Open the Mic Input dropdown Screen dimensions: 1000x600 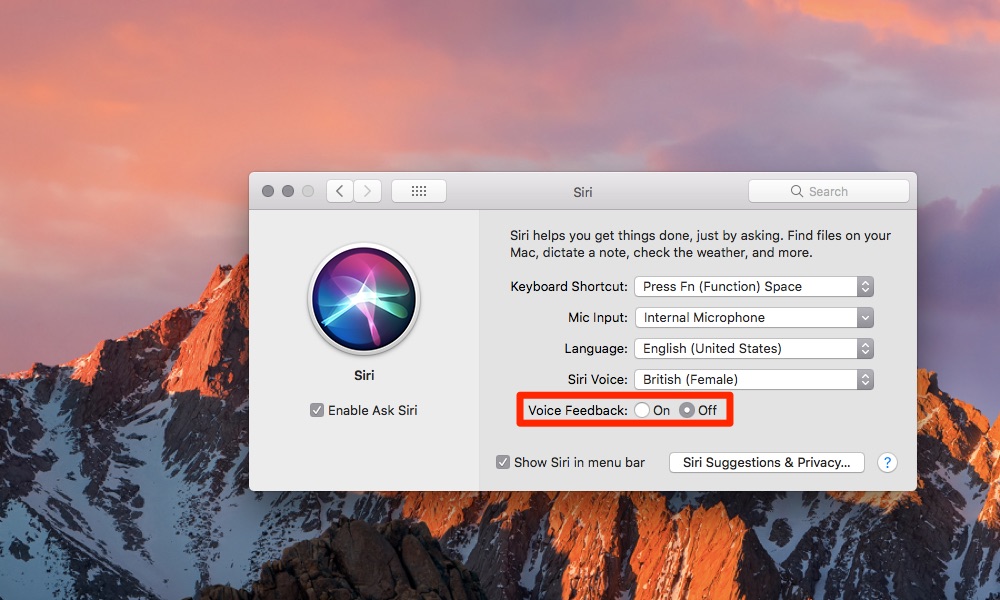pyautogui.click(x=754, y=318)
